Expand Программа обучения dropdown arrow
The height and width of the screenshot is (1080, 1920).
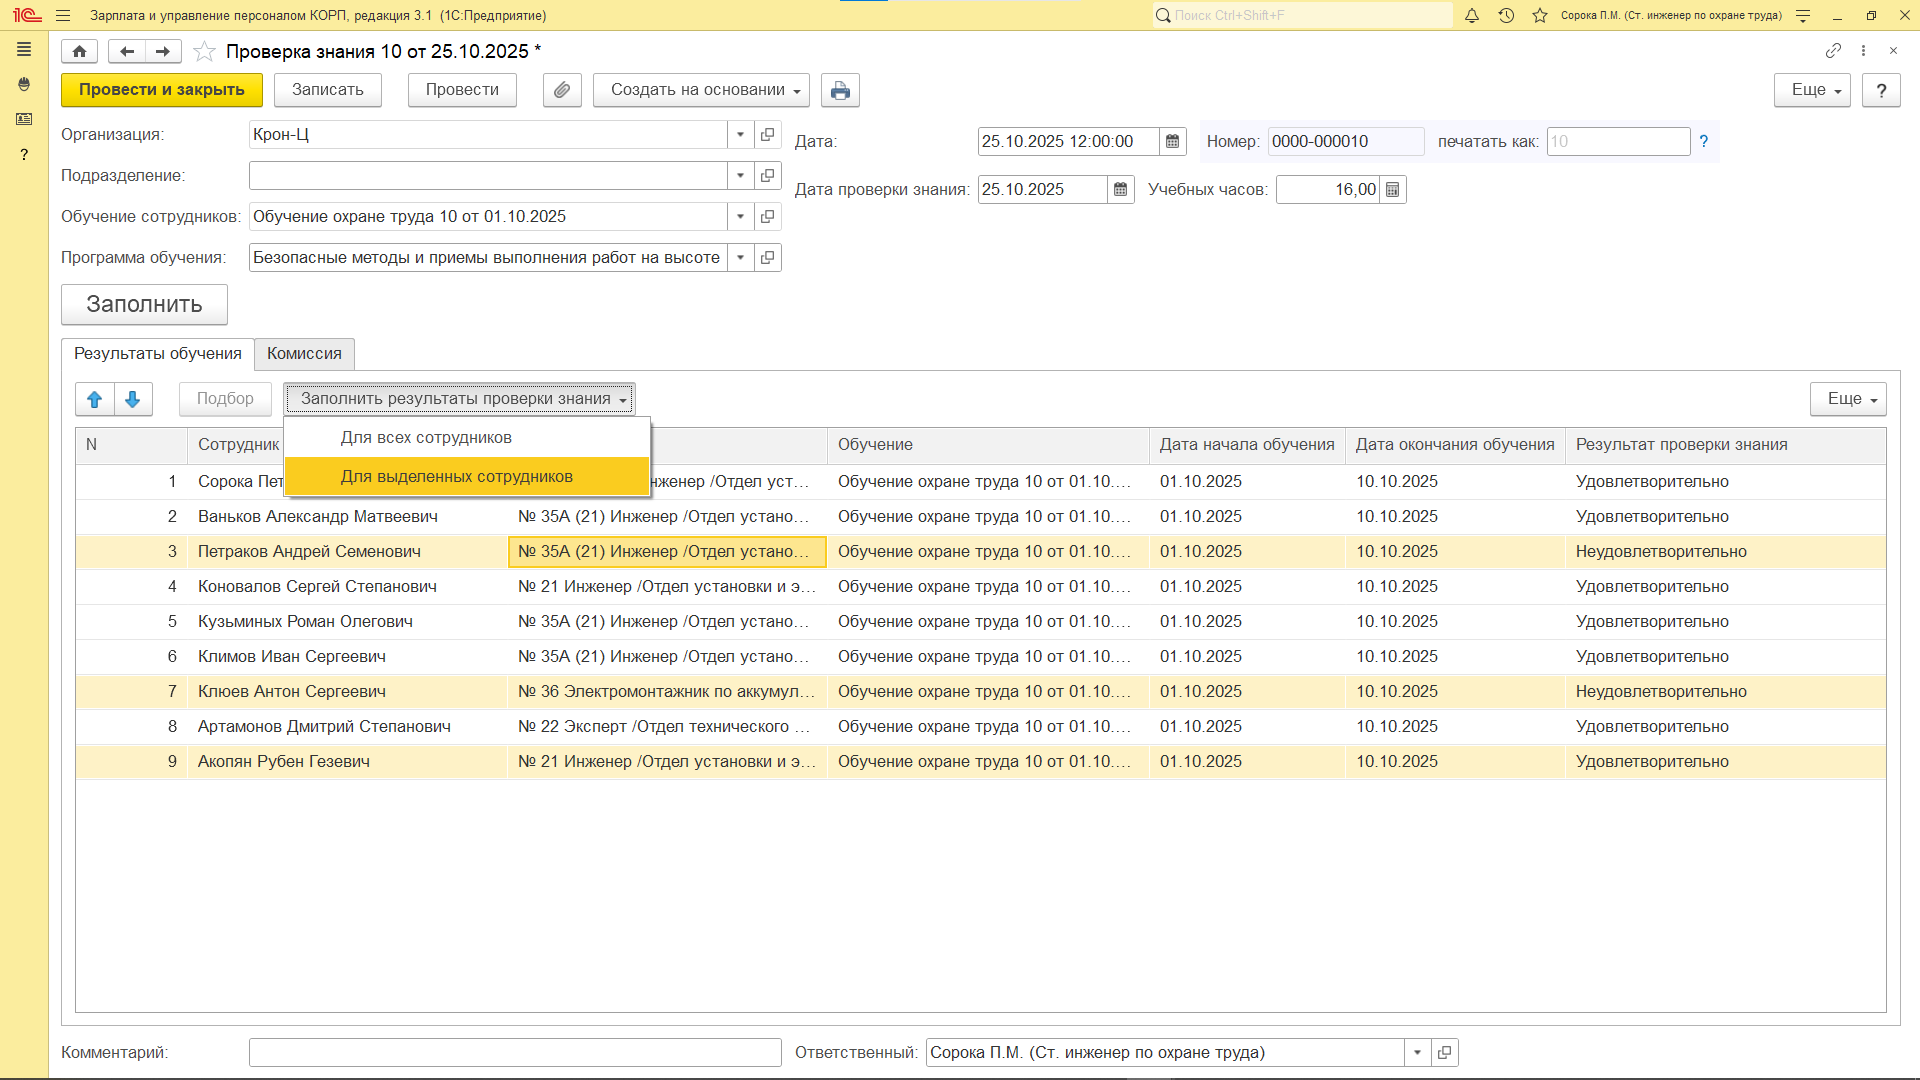[740, 258]
